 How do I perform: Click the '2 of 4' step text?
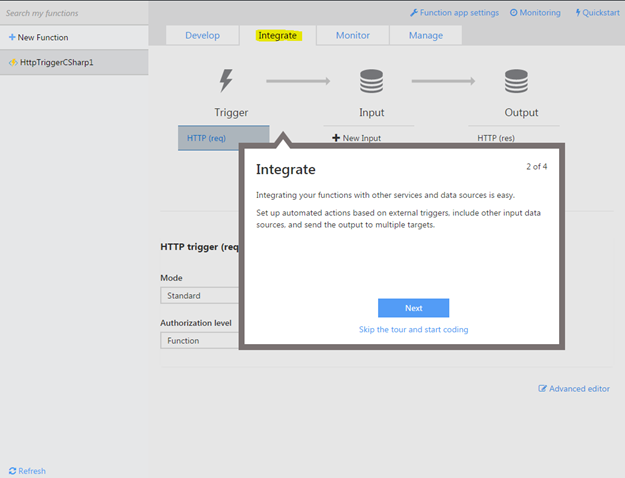click(537, 167)
